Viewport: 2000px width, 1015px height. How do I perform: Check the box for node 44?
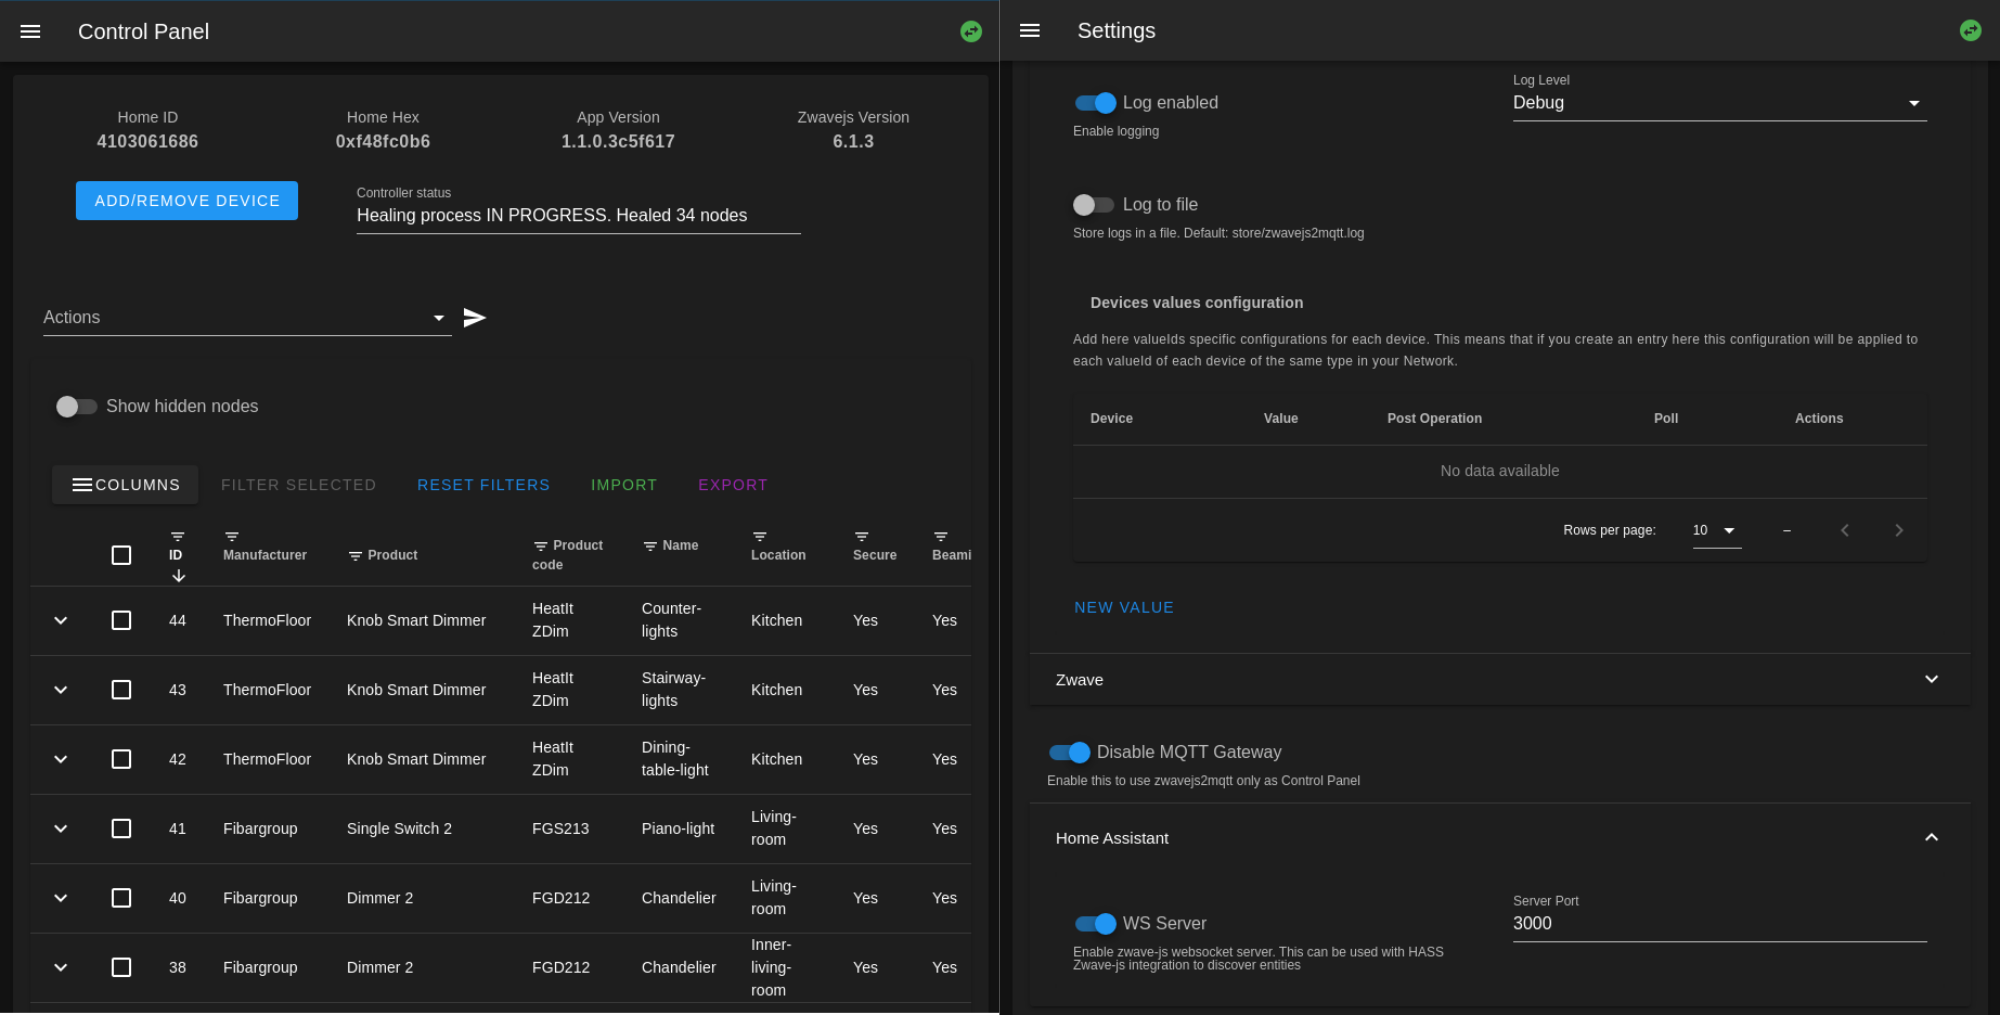[121, 620]
